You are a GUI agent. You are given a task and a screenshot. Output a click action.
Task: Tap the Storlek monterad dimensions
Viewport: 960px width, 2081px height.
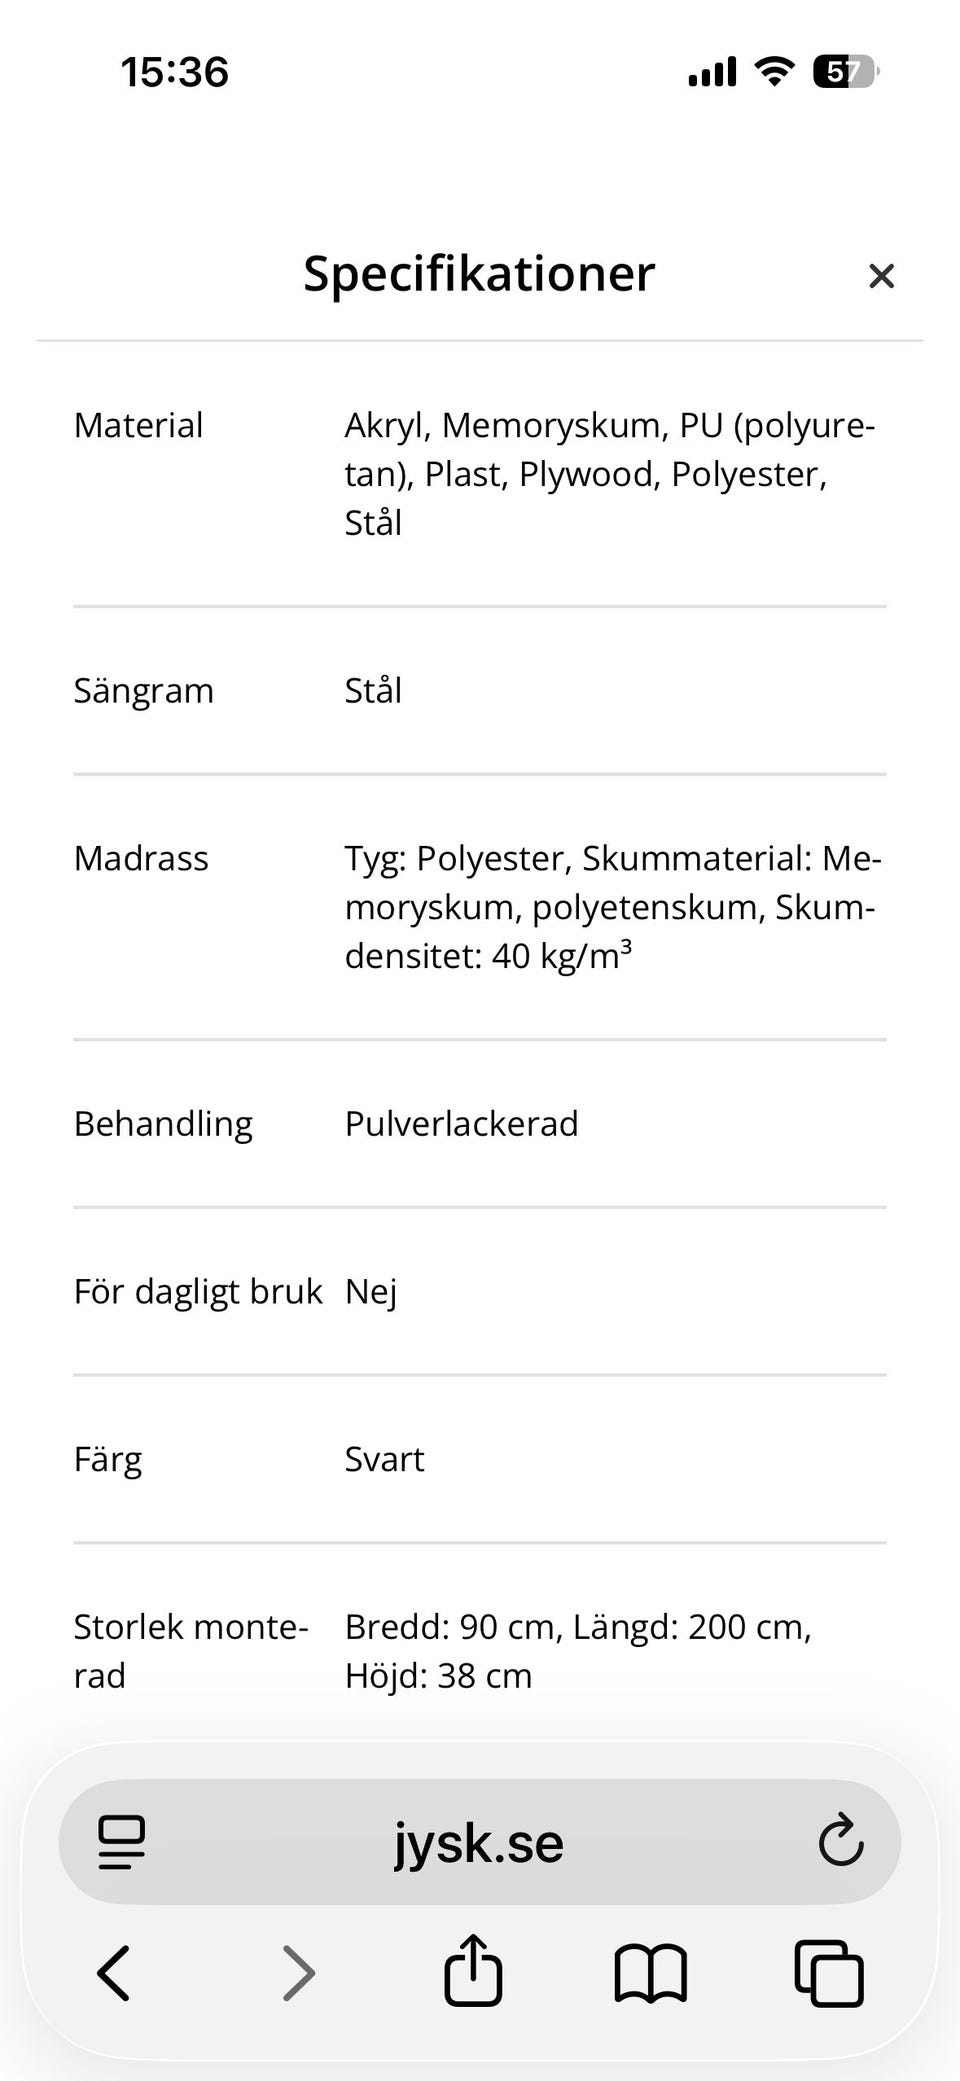578,1651
